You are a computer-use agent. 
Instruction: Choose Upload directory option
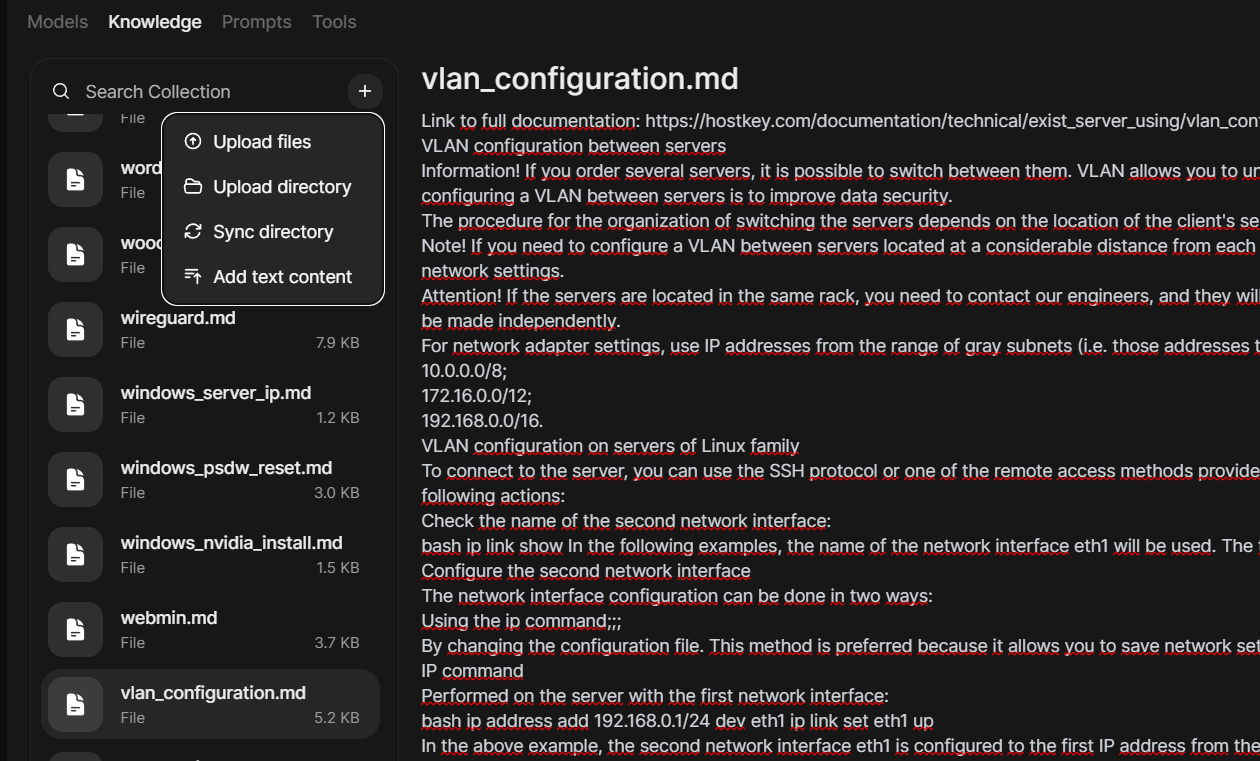click(282, 187)
